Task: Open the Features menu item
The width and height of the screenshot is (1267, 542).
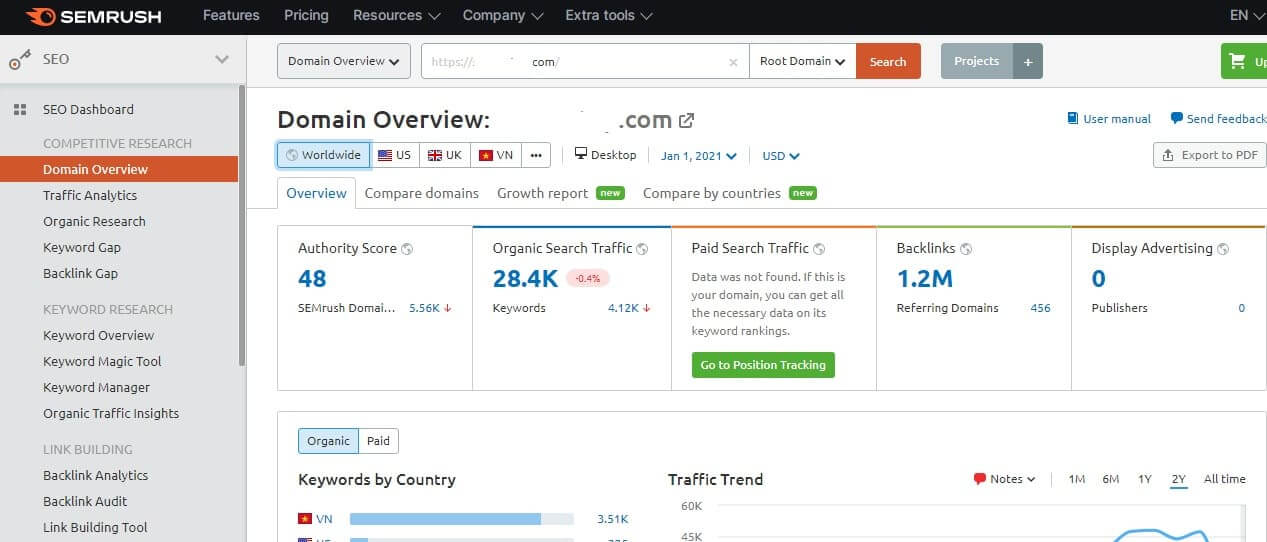Action: tap(231, 16)
